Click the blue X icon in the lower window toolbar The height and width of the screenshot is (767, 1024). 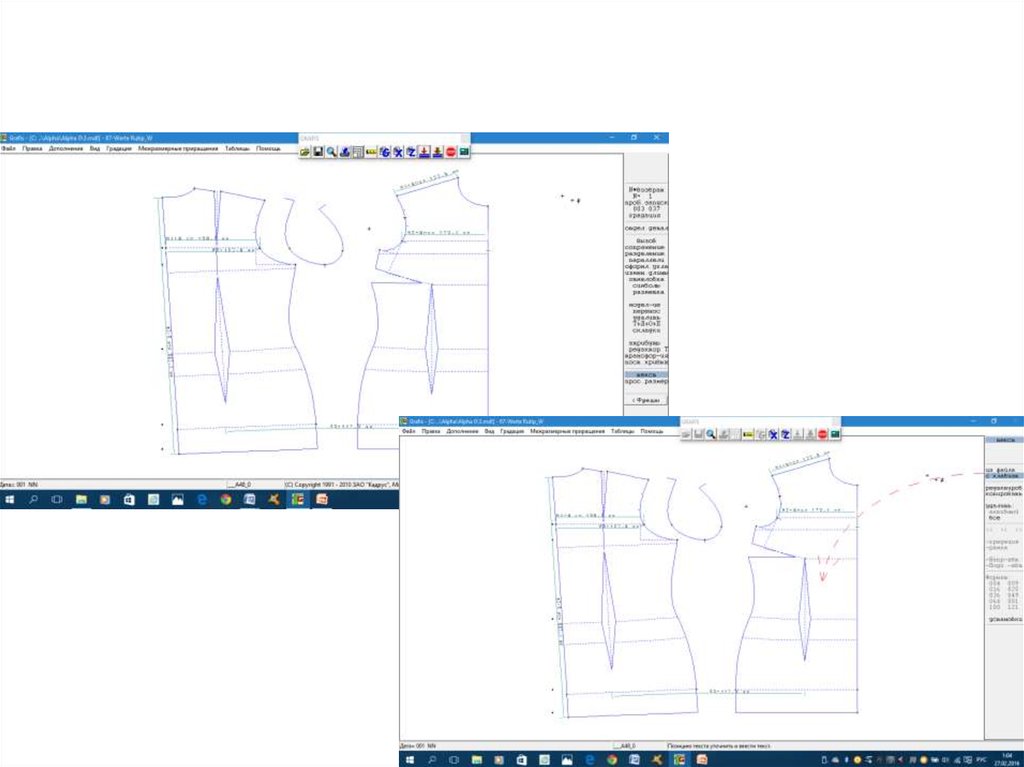point(773,434)
